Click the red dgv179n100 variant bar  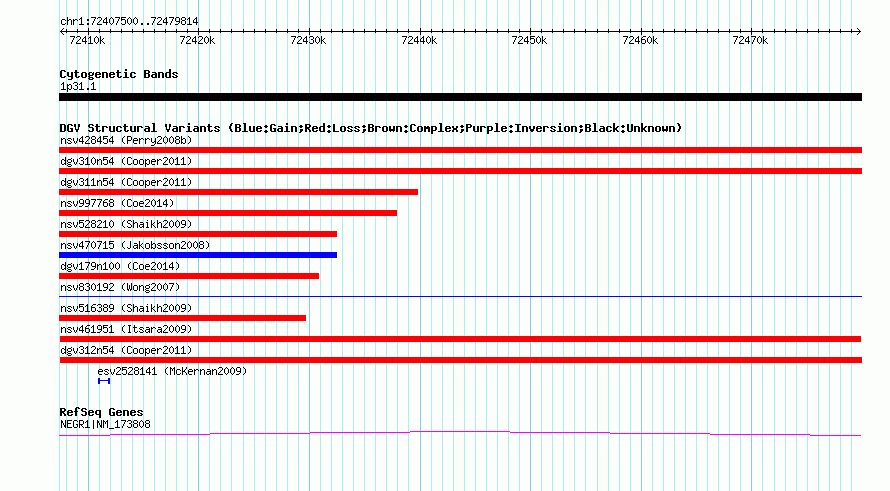(x=189, y=276)
